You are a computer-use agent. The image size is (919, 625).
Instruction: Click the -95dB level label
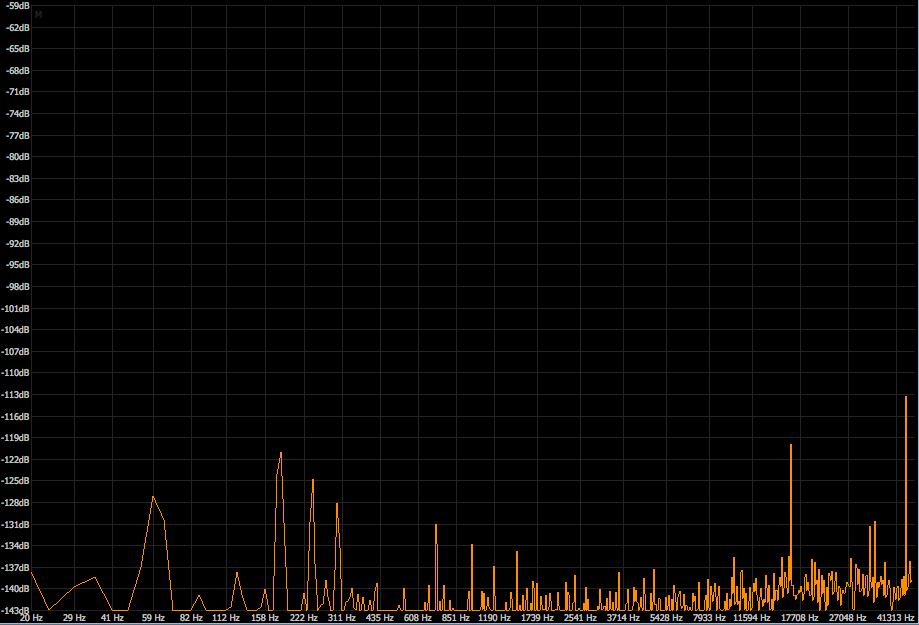(x=18, y=264)
